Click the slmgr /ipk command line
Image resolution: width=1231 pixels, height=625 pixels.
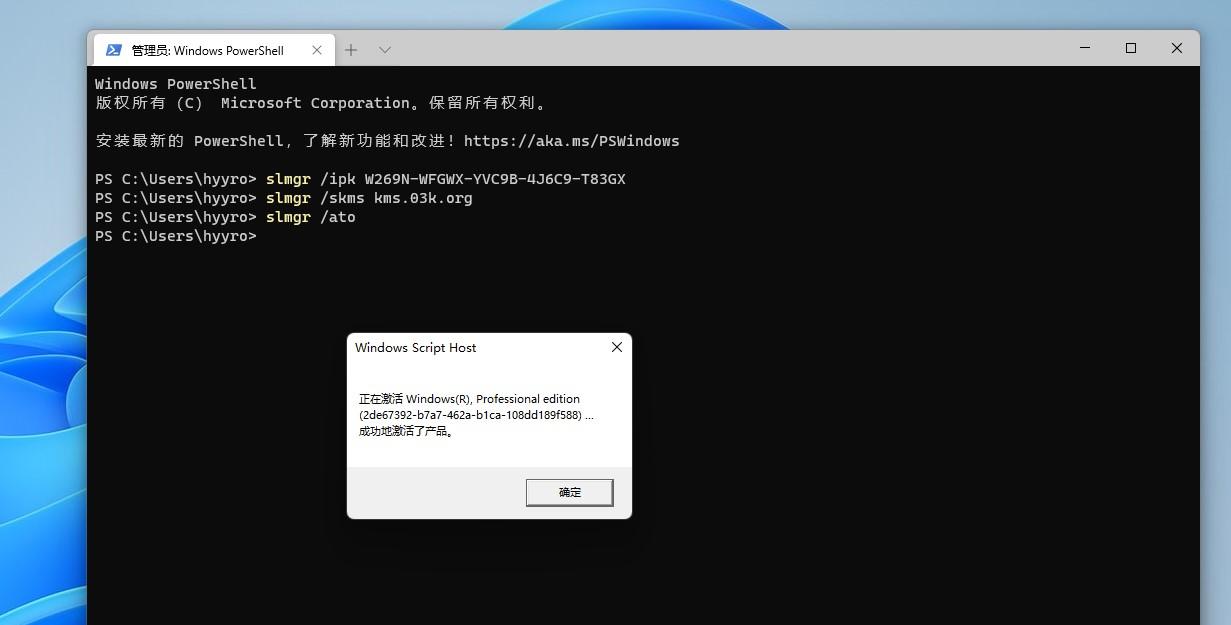(360, 179)
